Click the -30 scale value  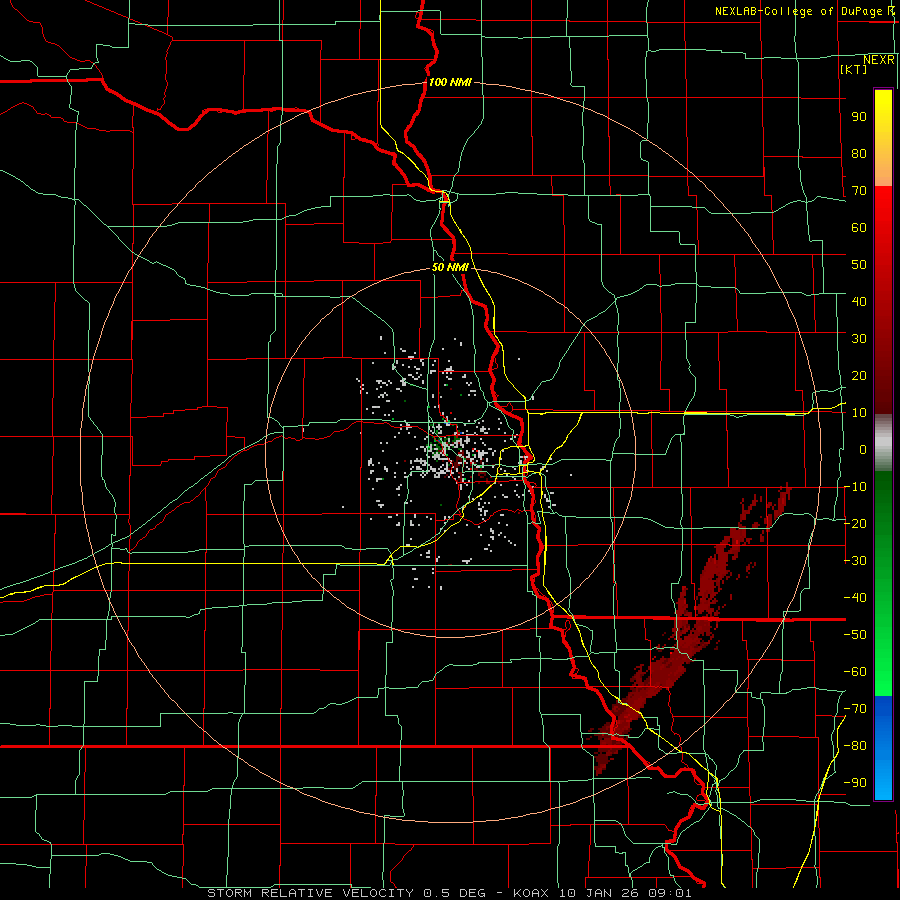click(x=855, y=561)
